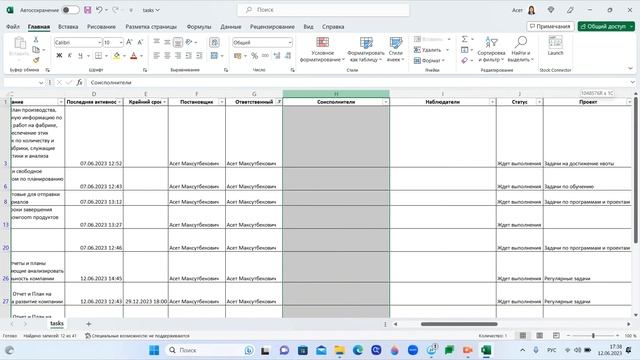
Task: Open filter dropdown for Постановщик column
Action: pos(222,102)
